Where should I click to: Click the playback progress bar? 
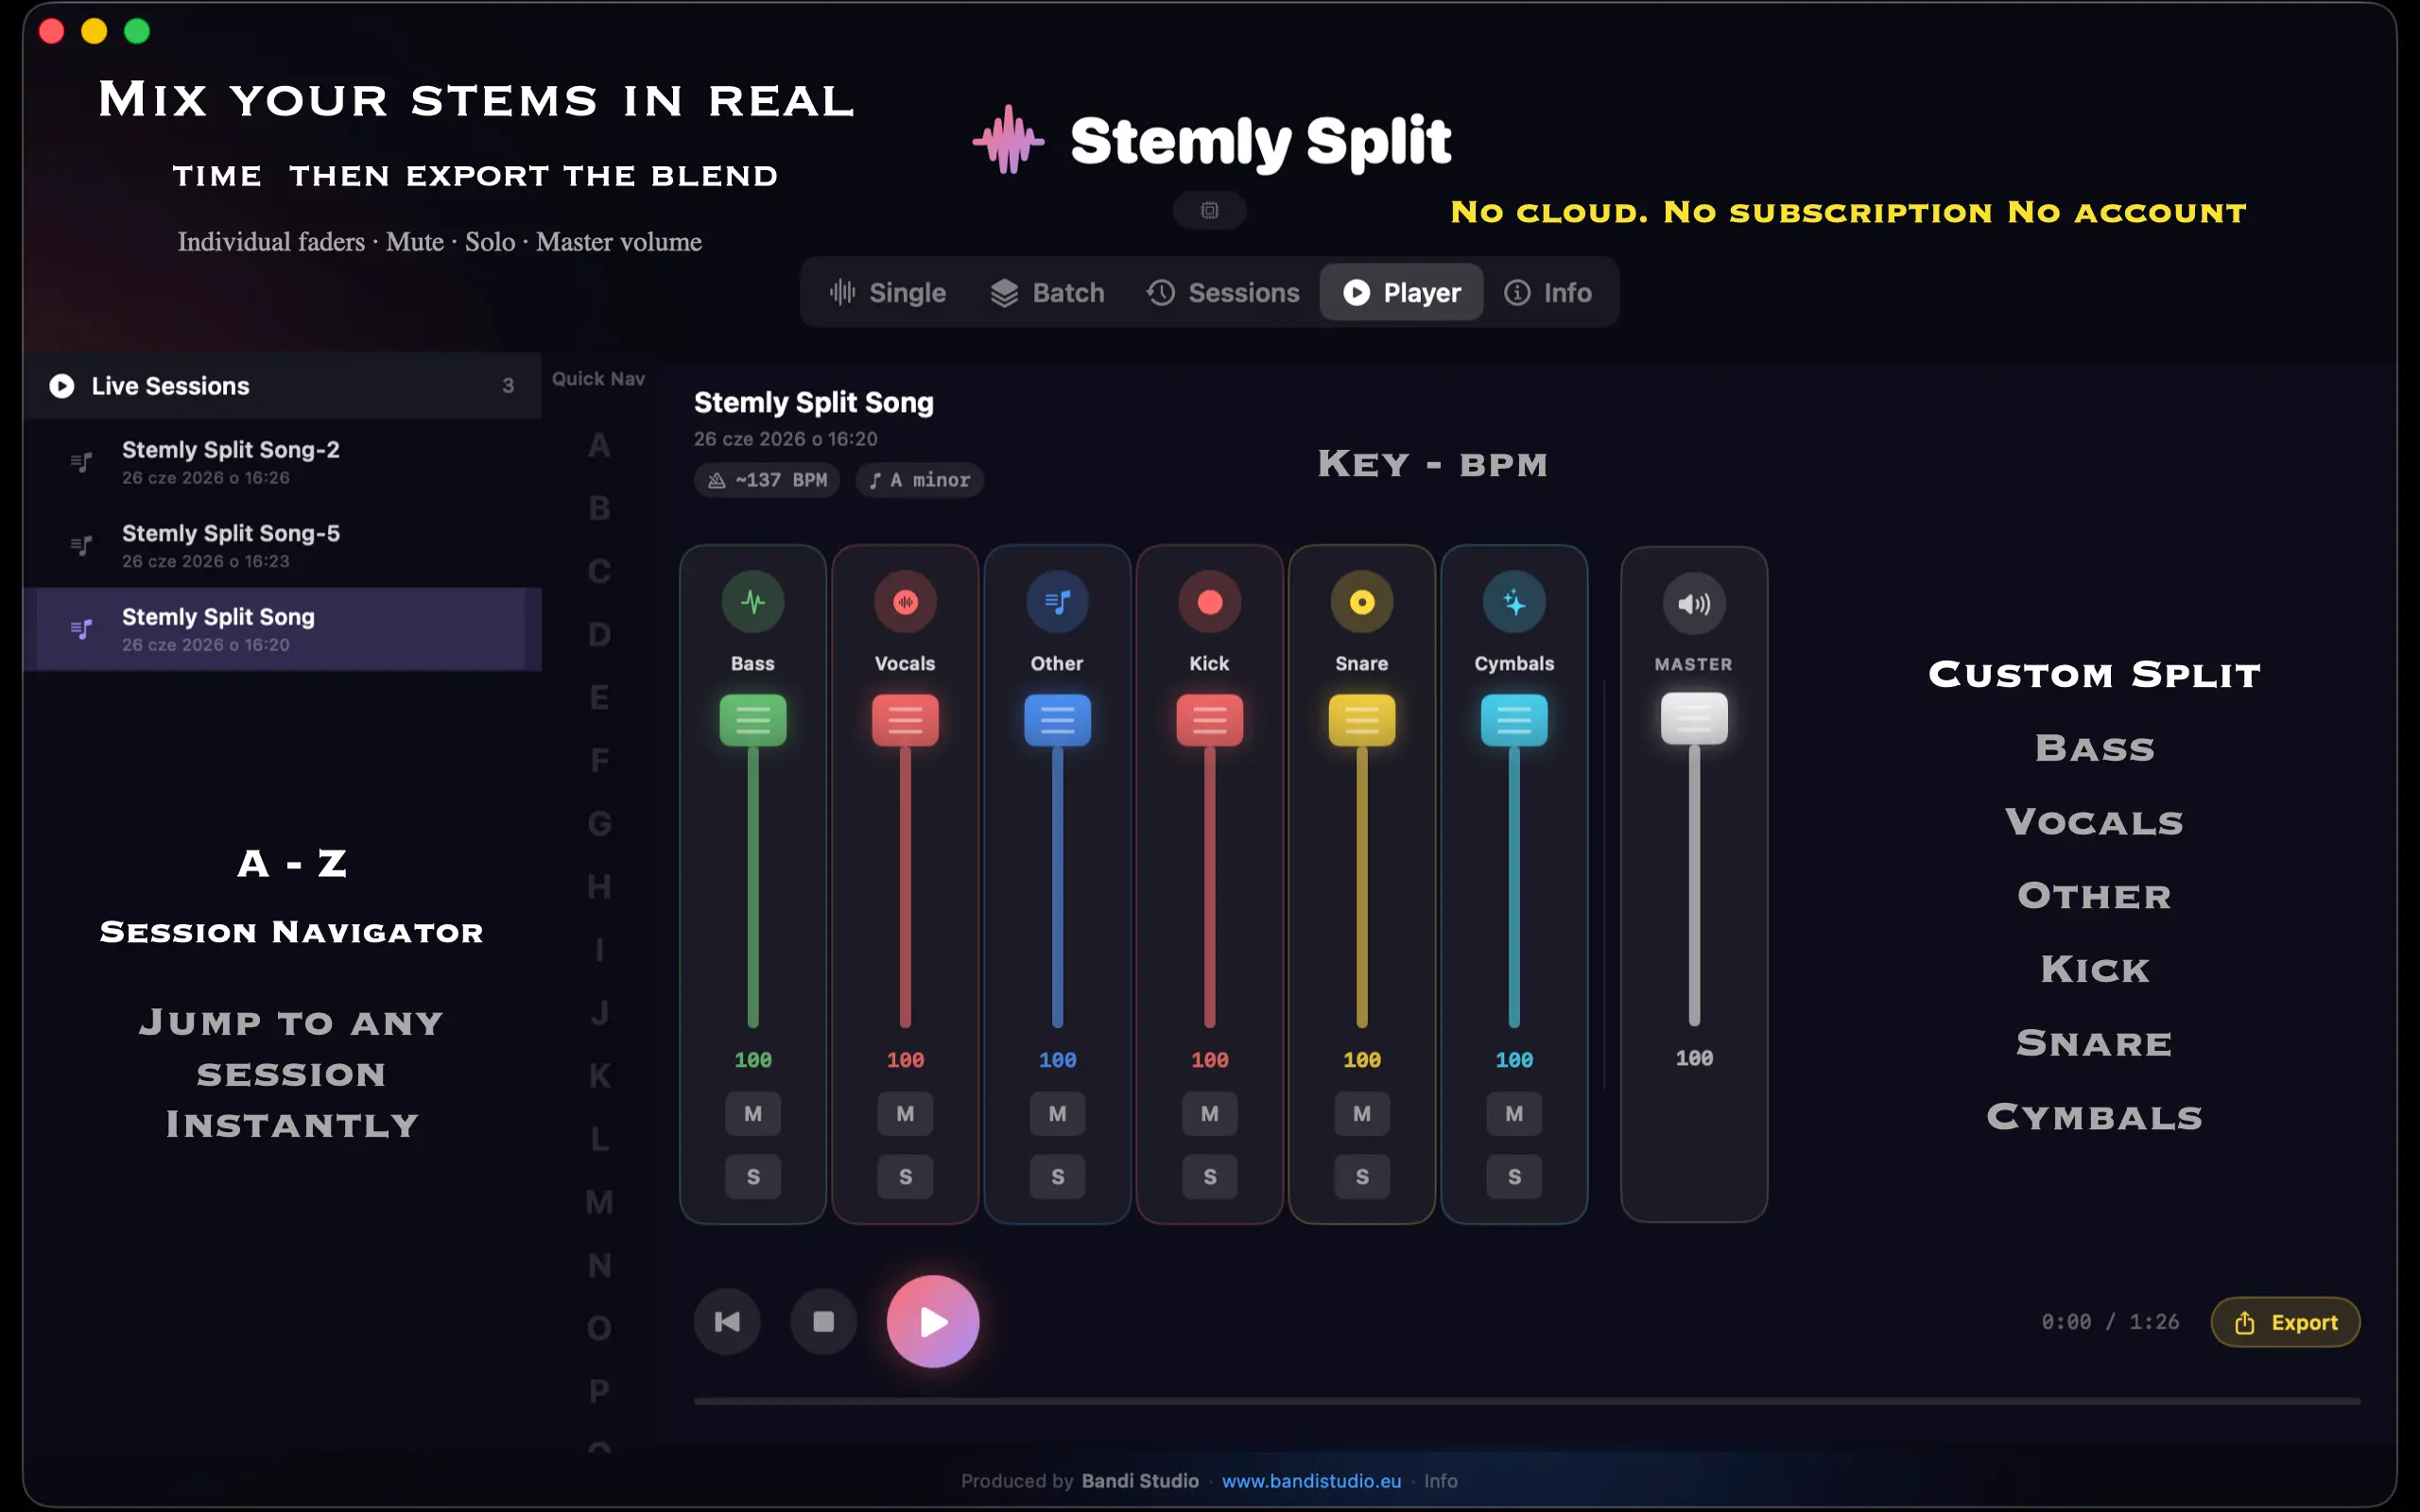(1527, 1401)
